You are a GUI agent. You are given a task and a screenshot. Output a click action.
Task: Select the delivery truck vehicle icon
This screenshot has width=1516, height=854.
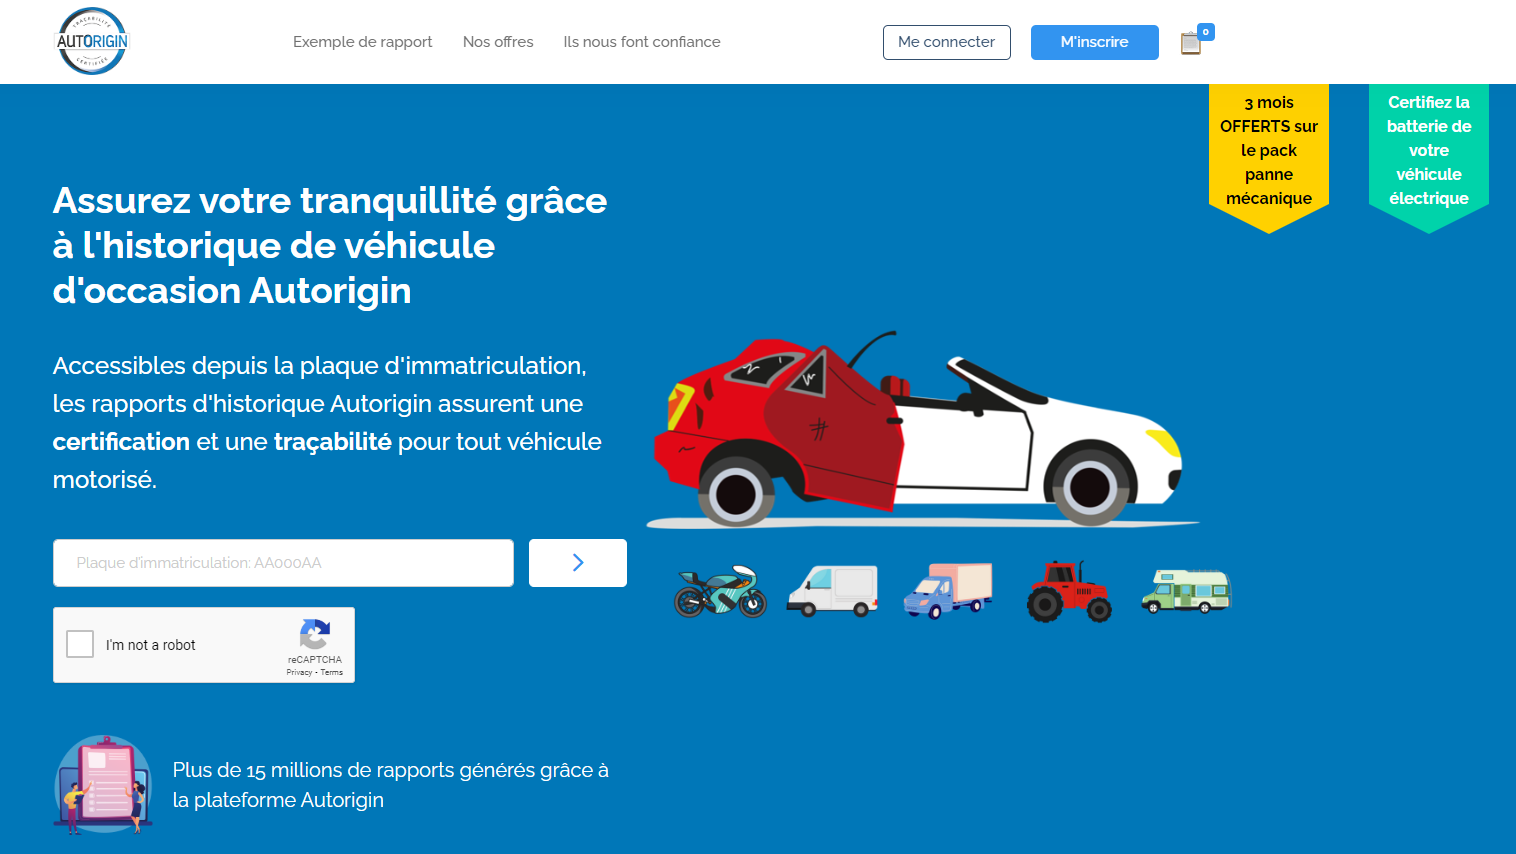point(948,591)
